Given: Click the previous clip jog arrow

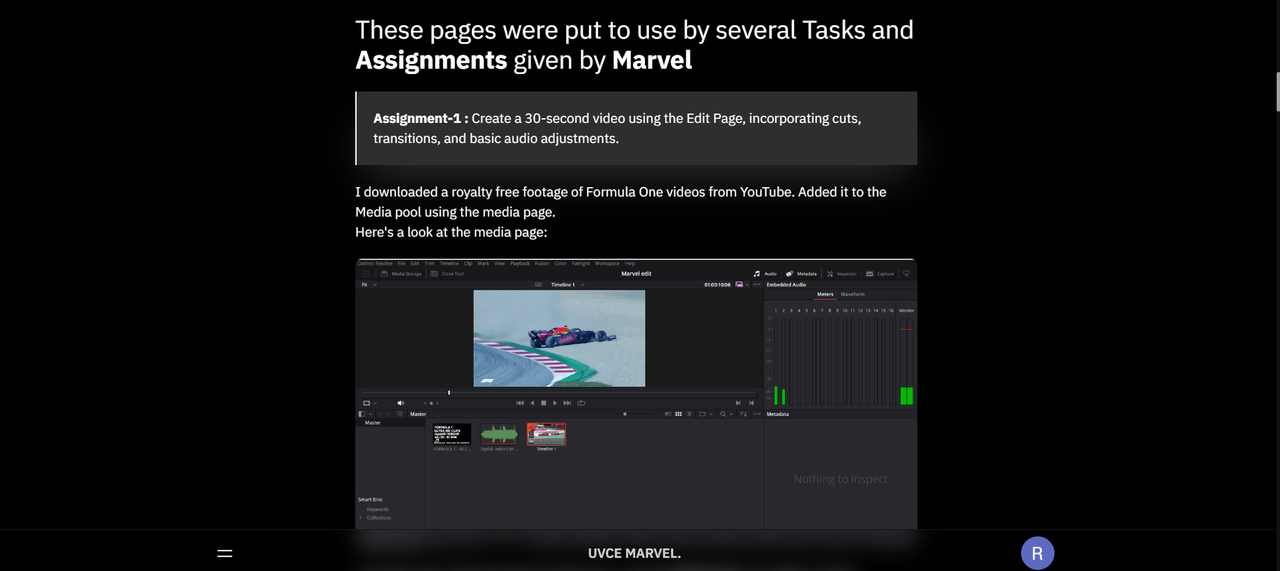Looking at the screenshot, I should pos(425,403).
